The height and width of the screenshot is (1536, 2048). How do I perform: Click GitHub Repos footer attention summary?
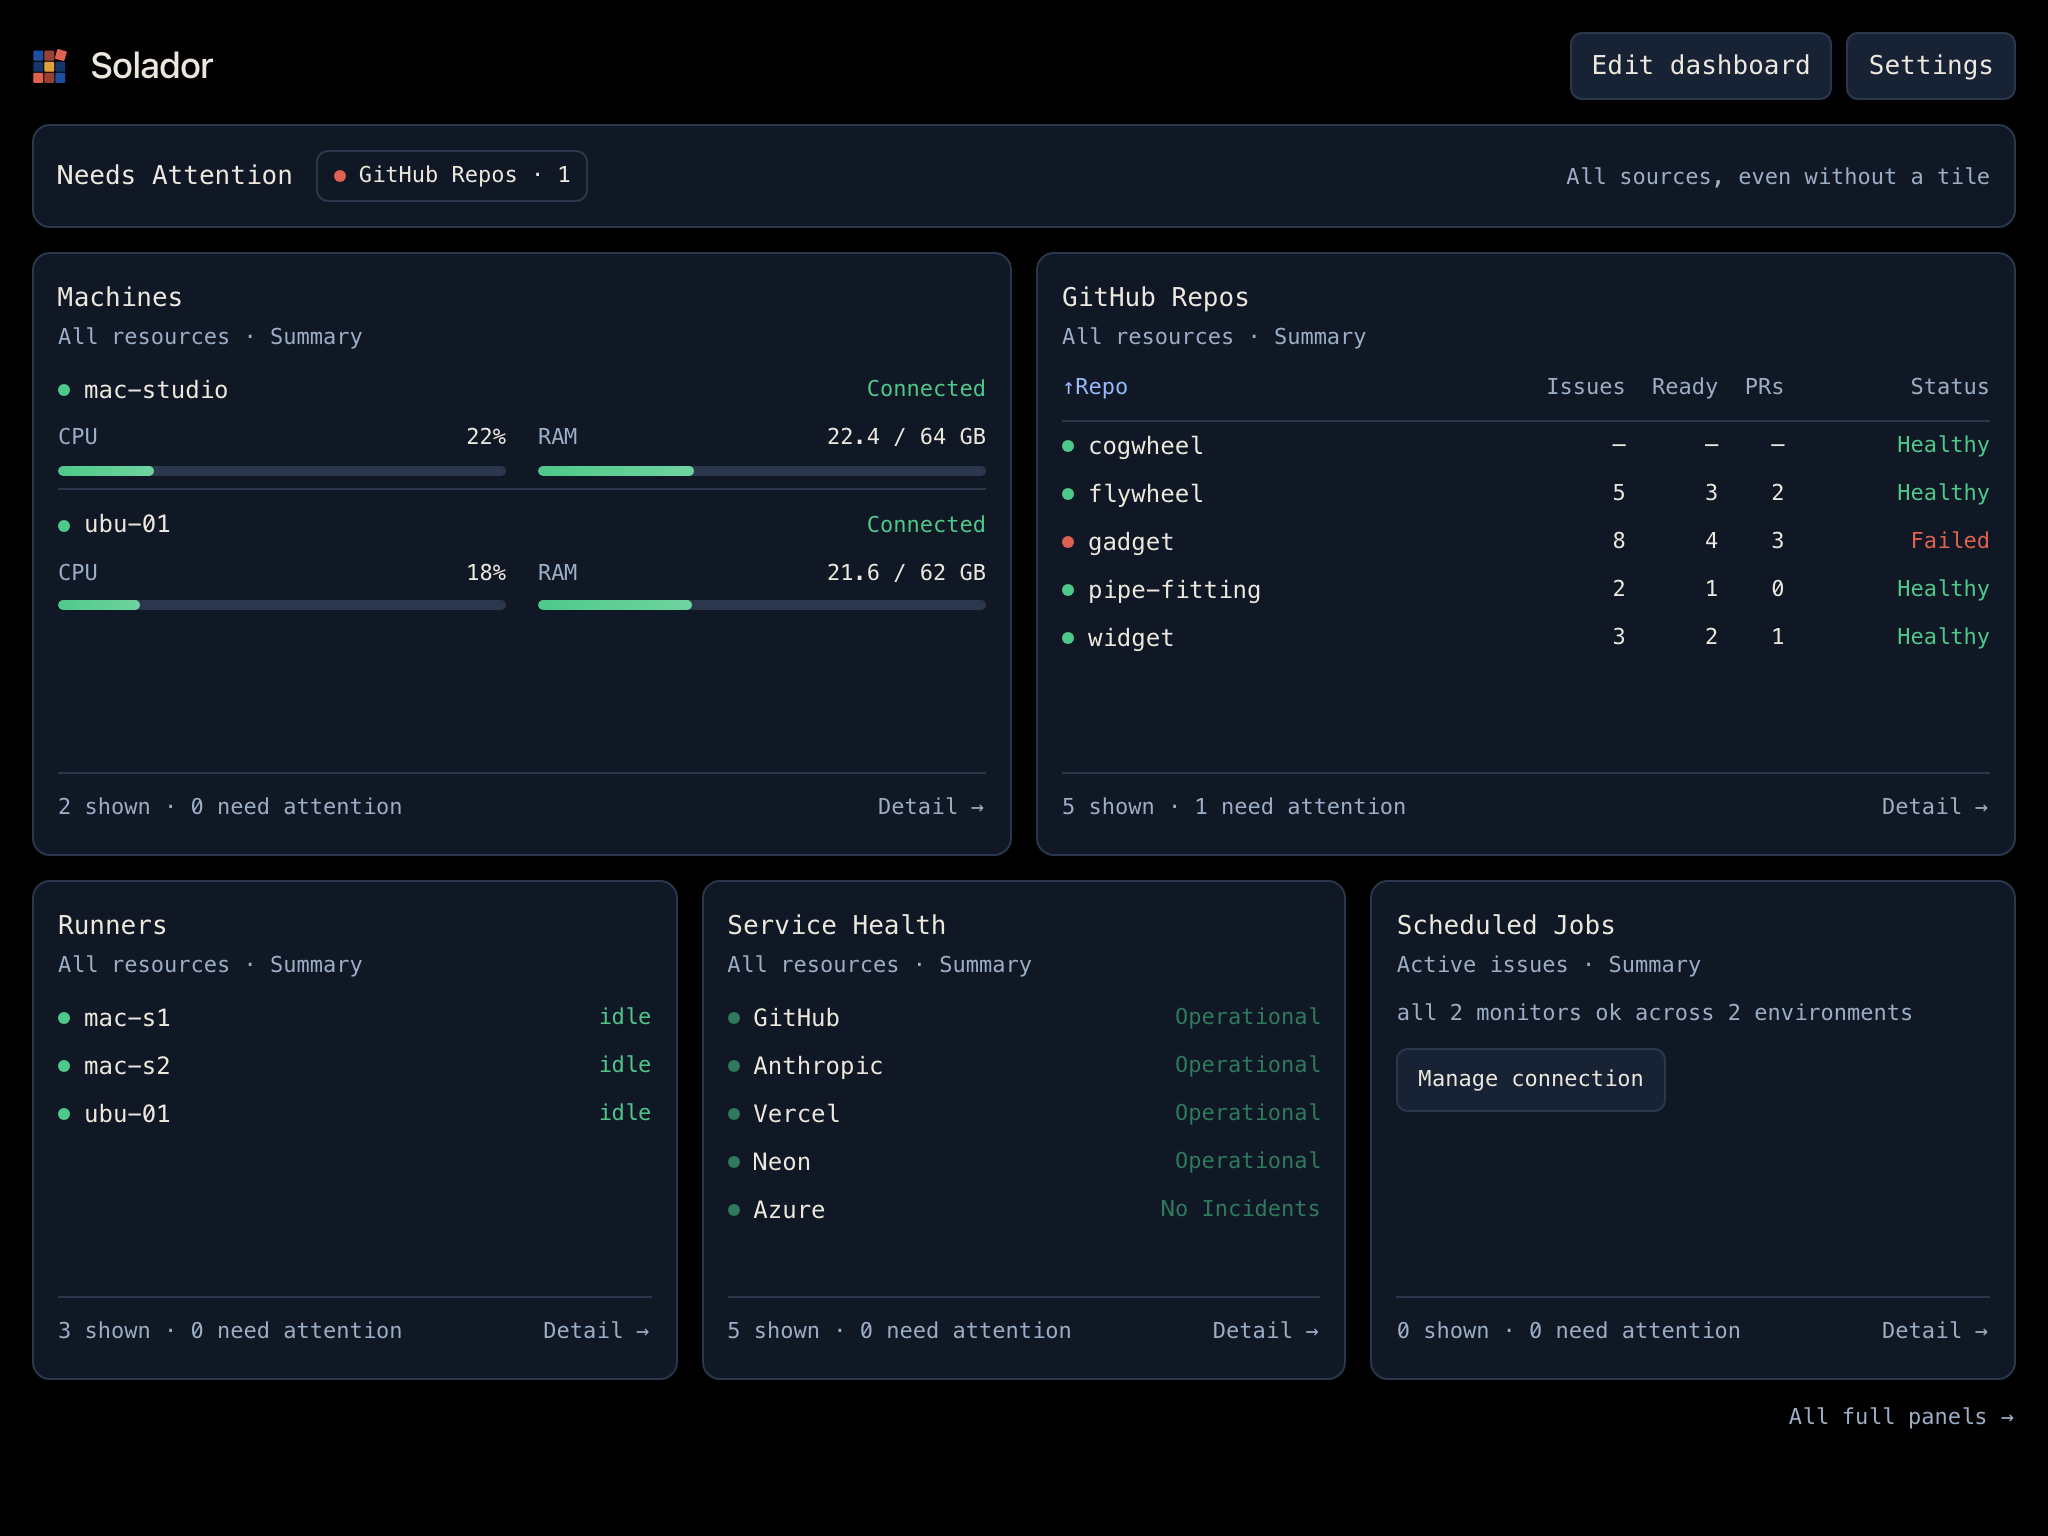click(x=1234, y=807)
